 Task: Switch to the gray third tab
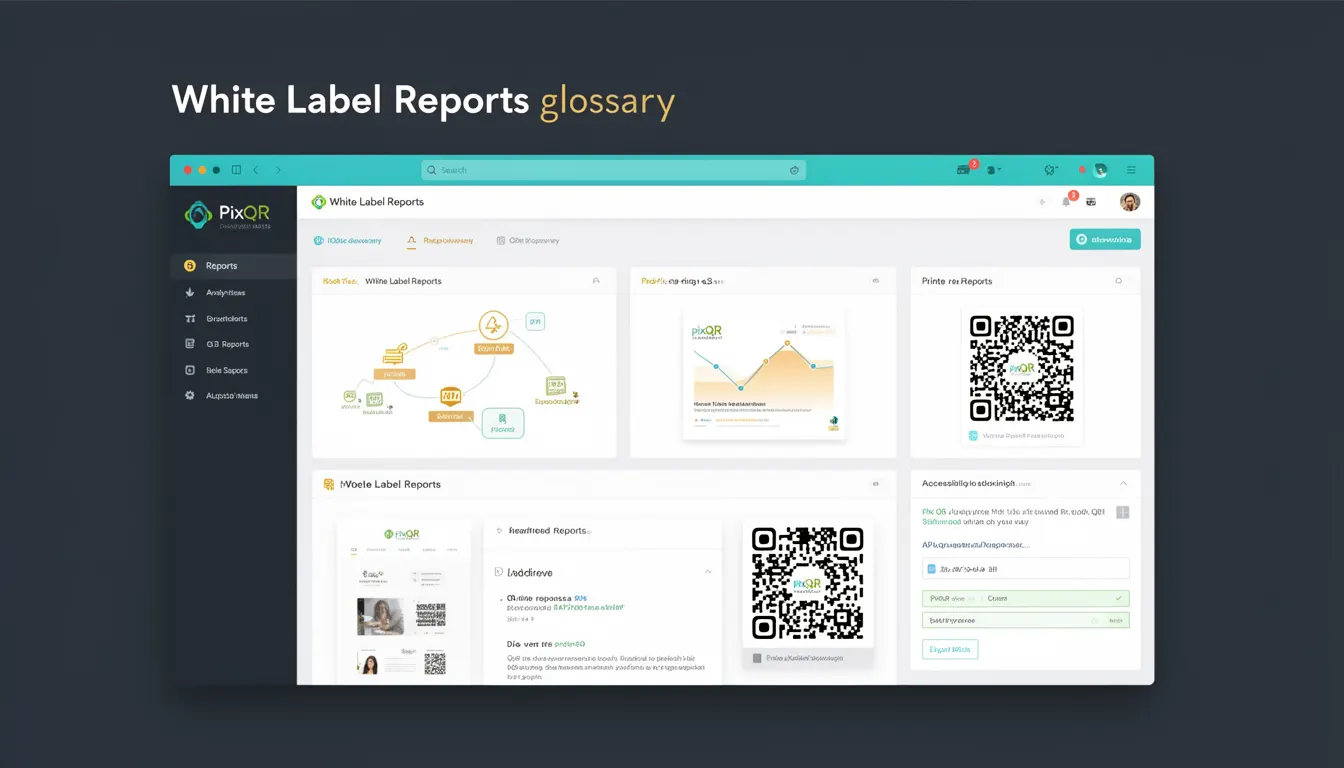(527, 241)
